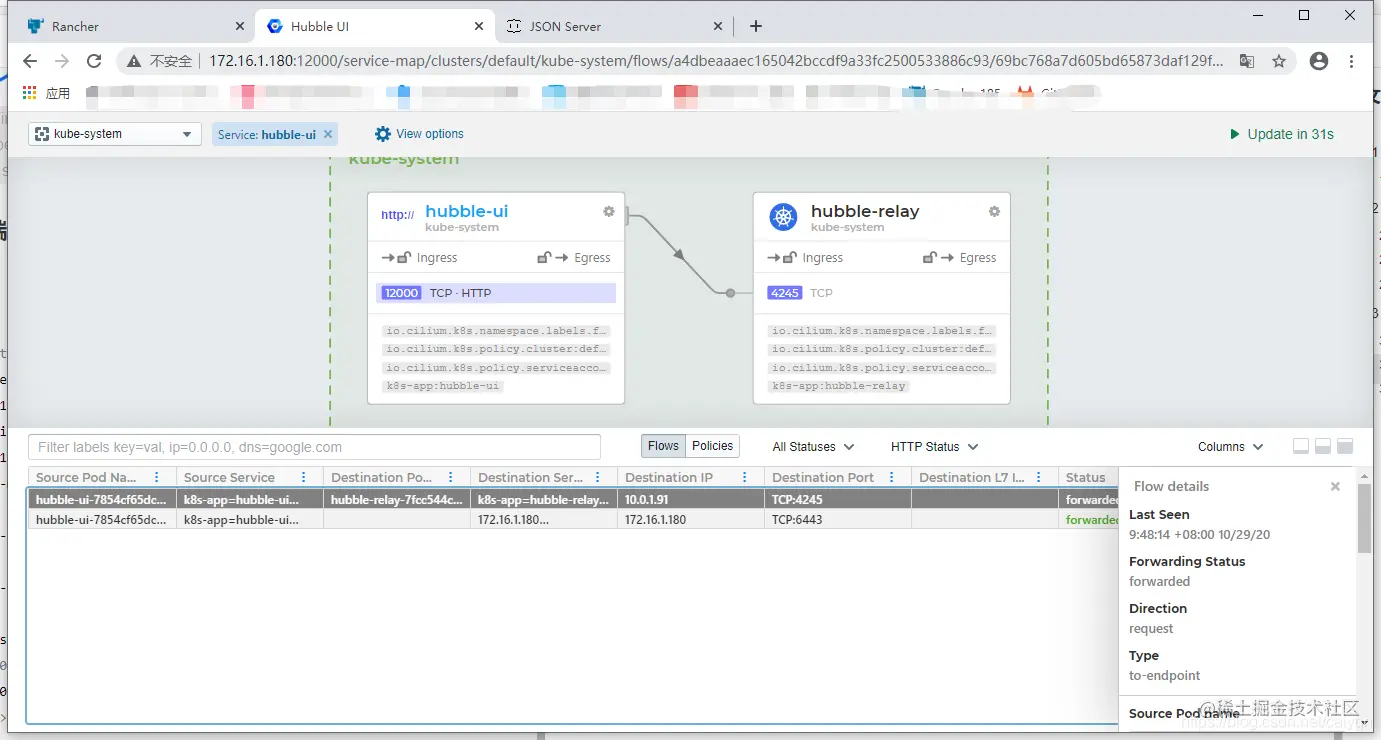Image resolution: width=1381 pixels, height=740 pixels.
Task: Click the translate page icon in address bar
Action: tap(1247, 61)
